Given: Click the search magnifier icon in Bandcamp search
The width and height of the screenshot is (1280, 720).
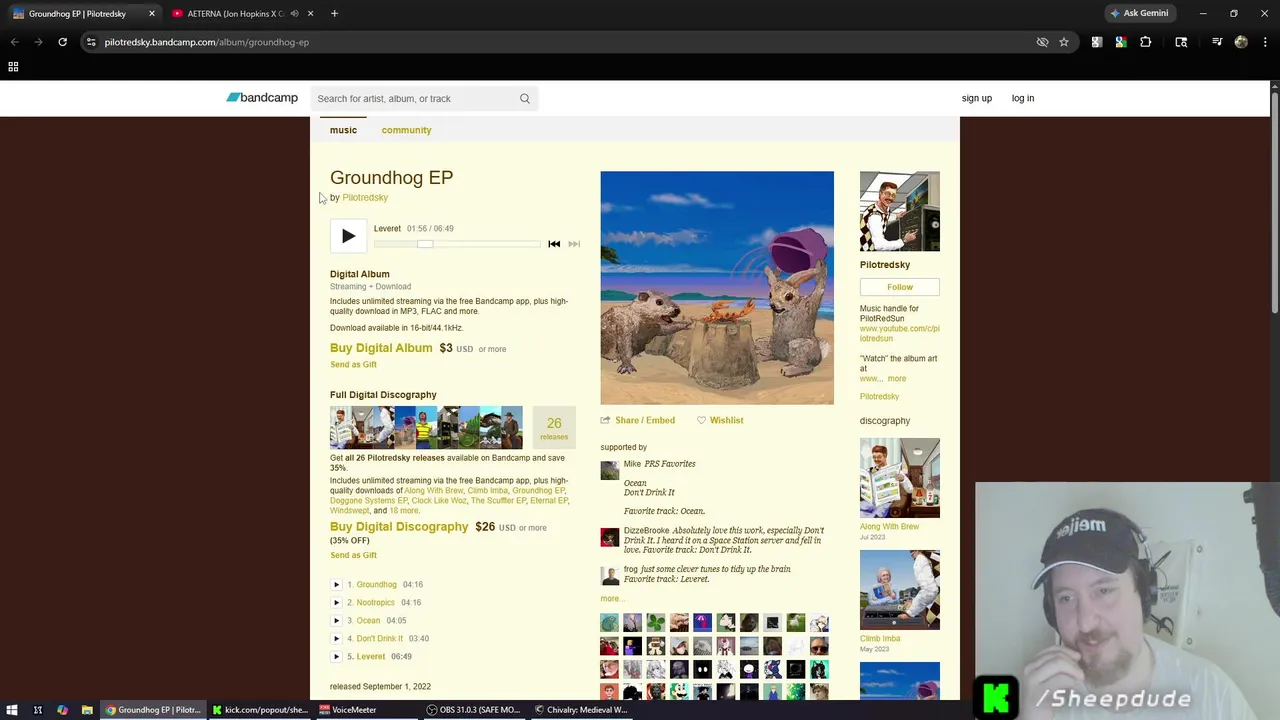Looking at the screenshot, I should pyautogui.click(x=524, y=98).
